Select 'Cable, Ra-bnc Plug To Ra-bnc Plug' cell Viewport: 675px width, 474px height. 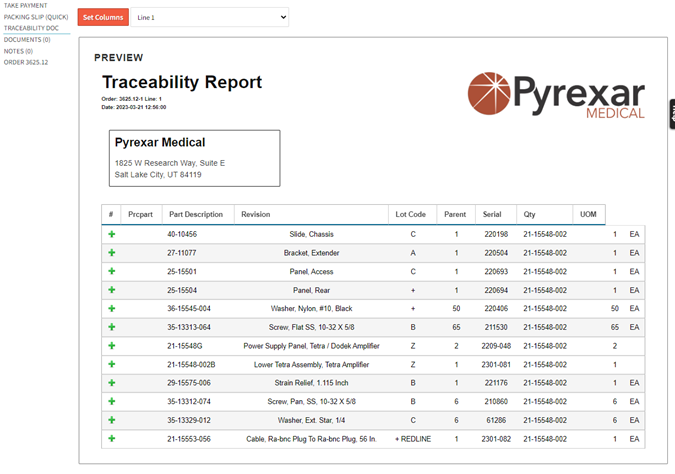point(311,439)
